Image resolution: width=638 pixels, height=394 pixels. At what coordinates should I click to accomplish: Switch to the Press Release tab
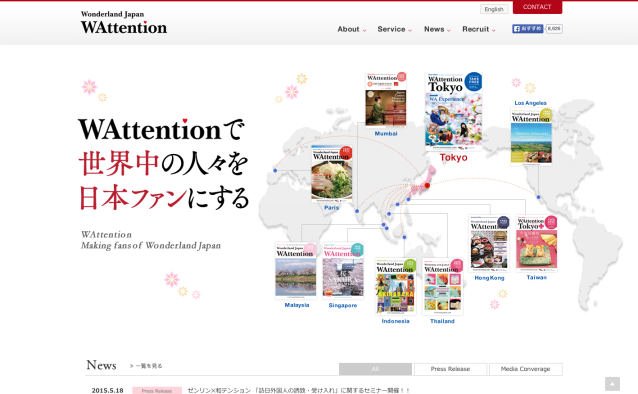click(x=450, y=369)
